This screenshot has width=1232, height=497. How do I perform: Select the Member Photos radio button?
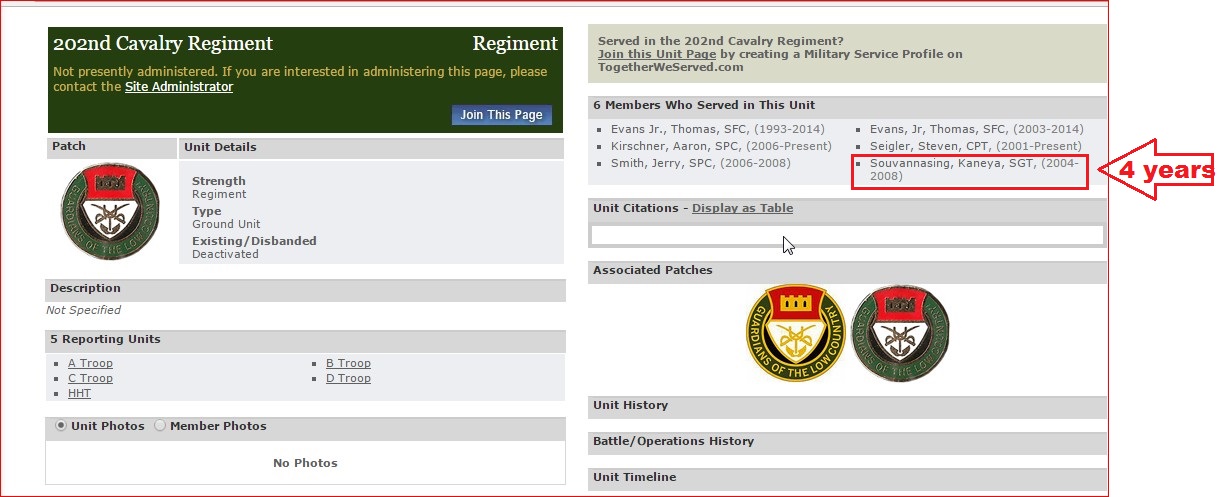pyautogui.click(x=160, y=426)
